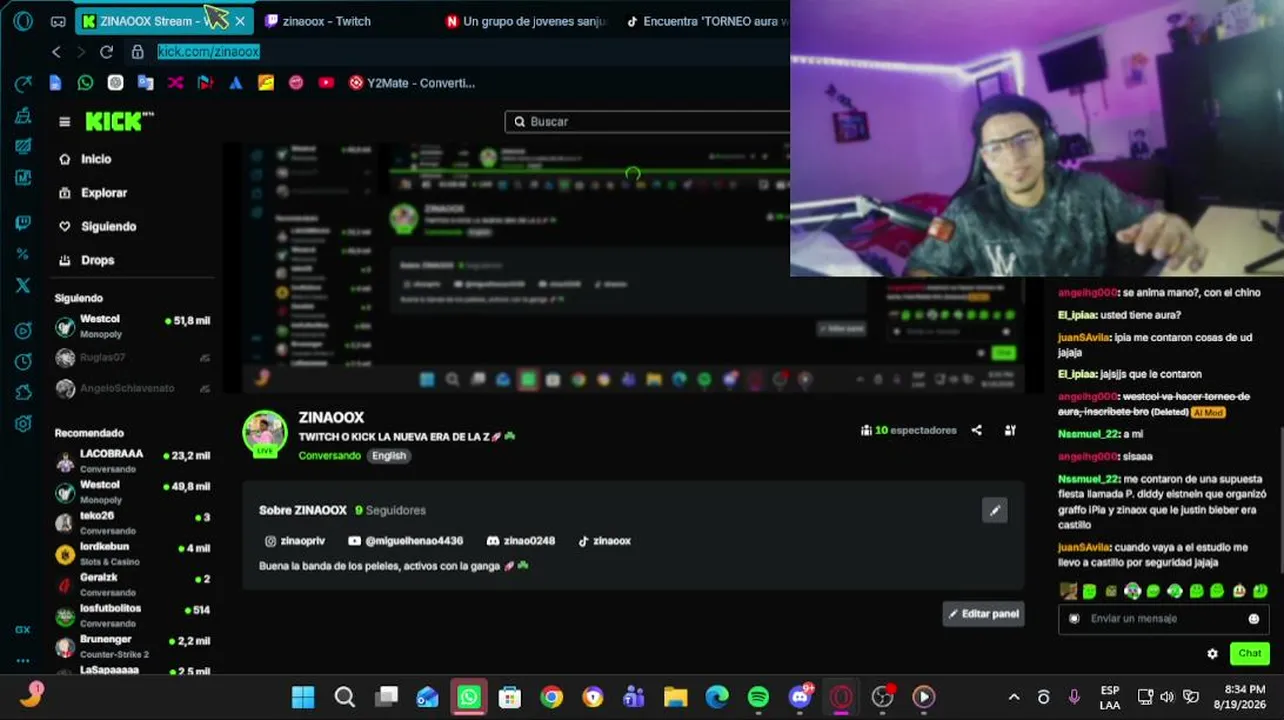Open the Opera sidebar extensions cube icon

(x=23, y=392)
